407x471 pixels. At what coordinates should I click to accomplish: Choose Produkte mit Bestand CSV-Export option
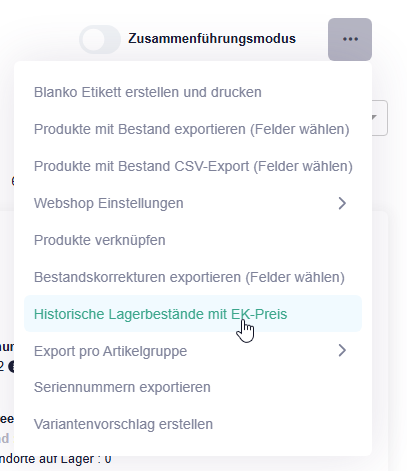point(193,166)
